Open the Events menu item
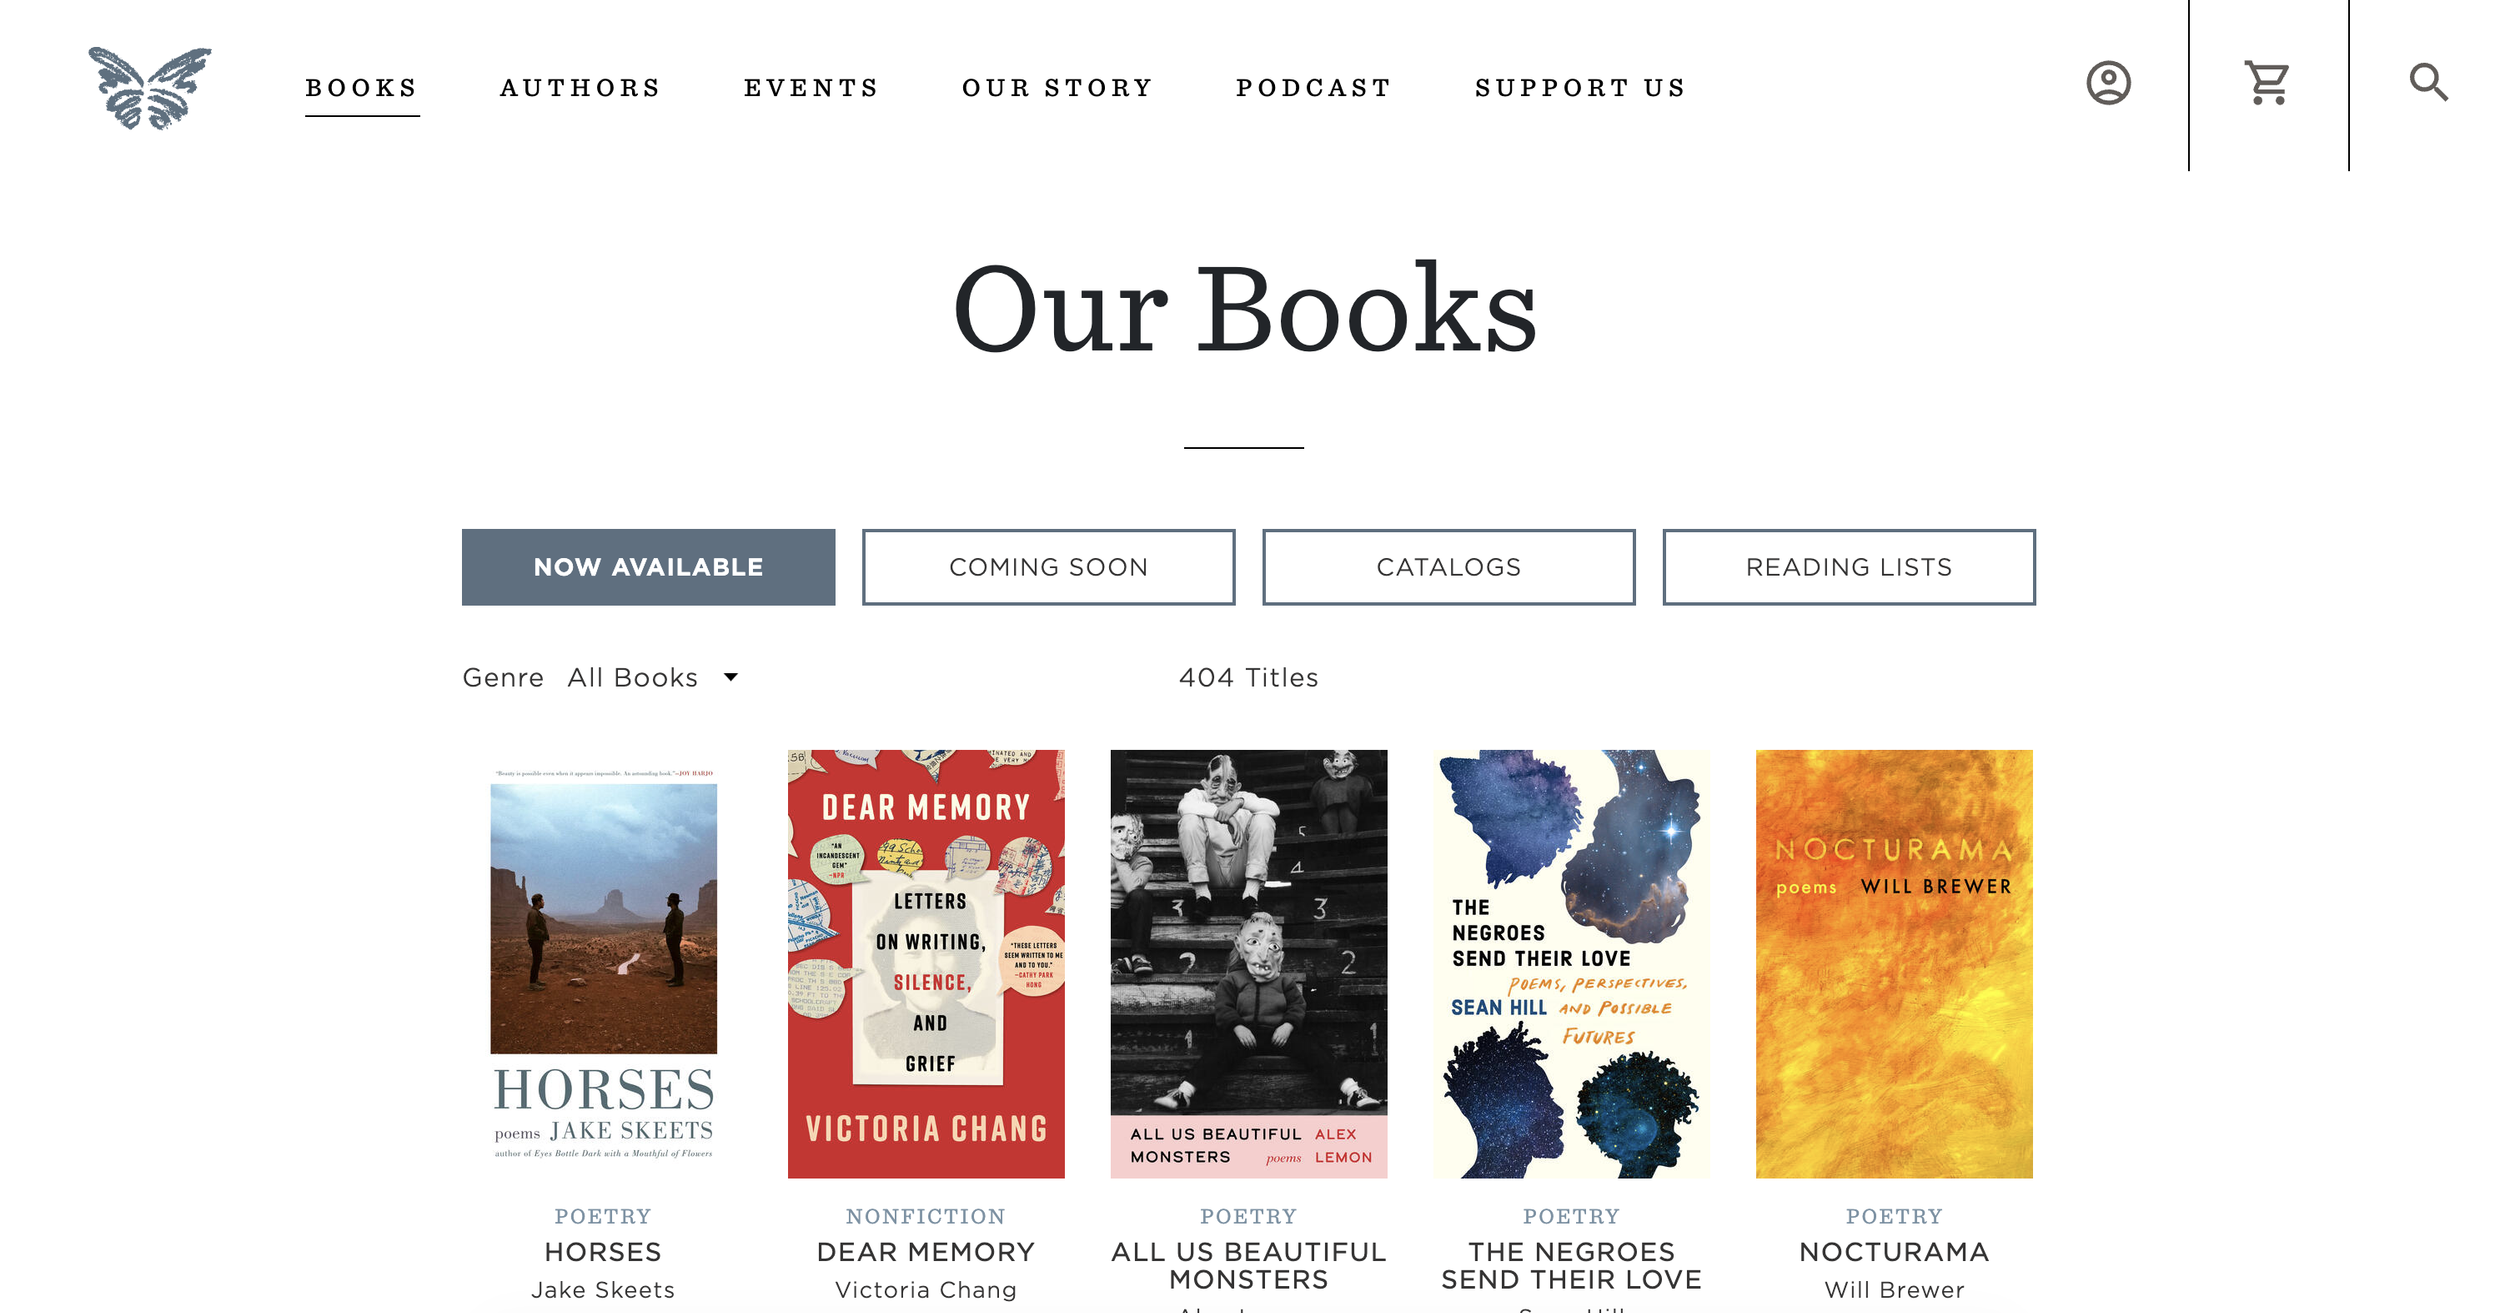This screenshot has height=1313, width=2500. point(811,88)
